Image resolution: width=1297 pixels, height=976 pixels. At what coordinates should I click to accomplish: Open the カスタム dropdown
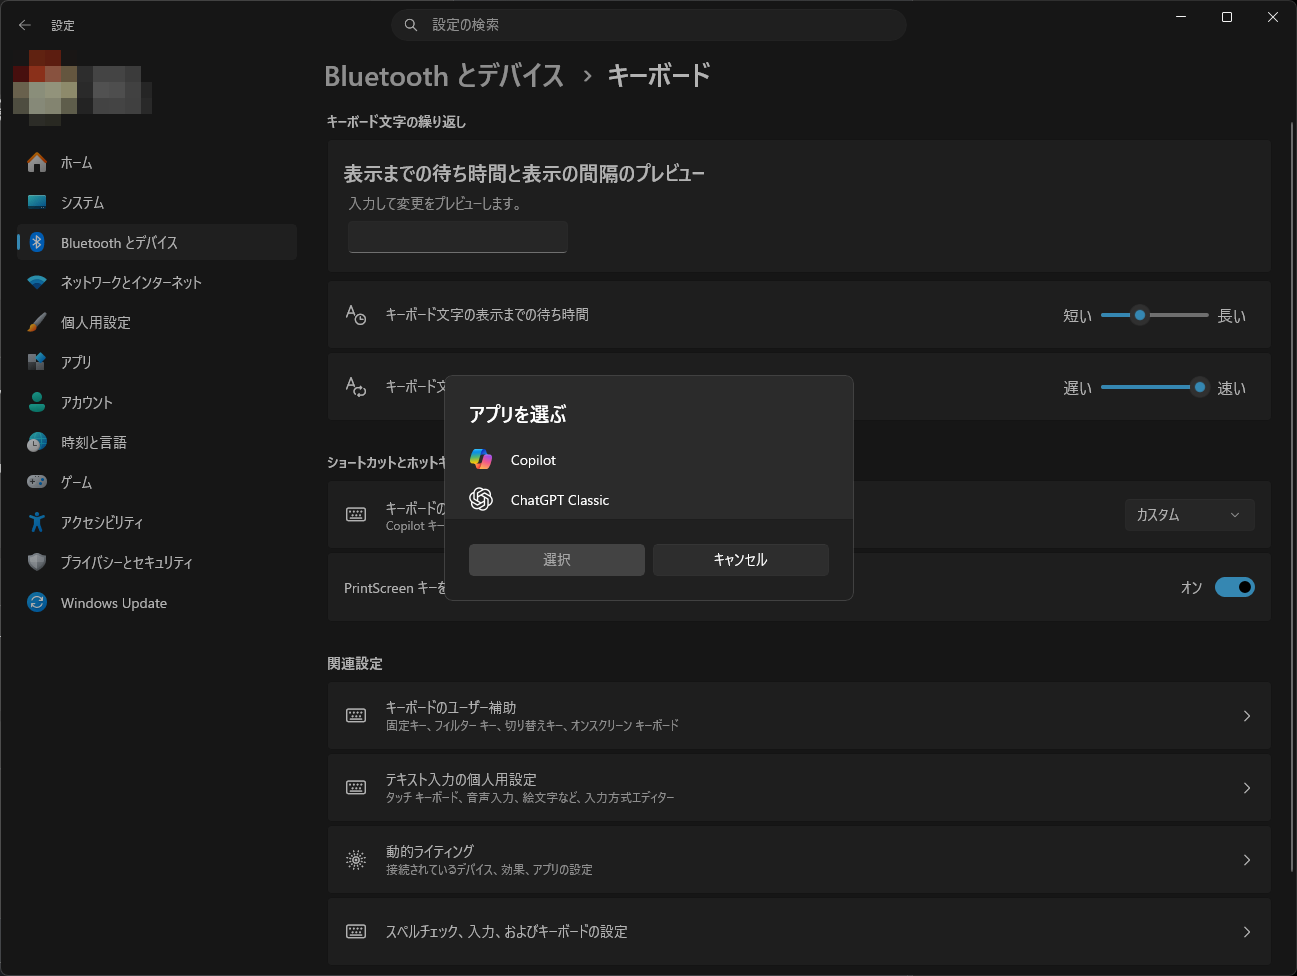click(x=1190, y=515)
